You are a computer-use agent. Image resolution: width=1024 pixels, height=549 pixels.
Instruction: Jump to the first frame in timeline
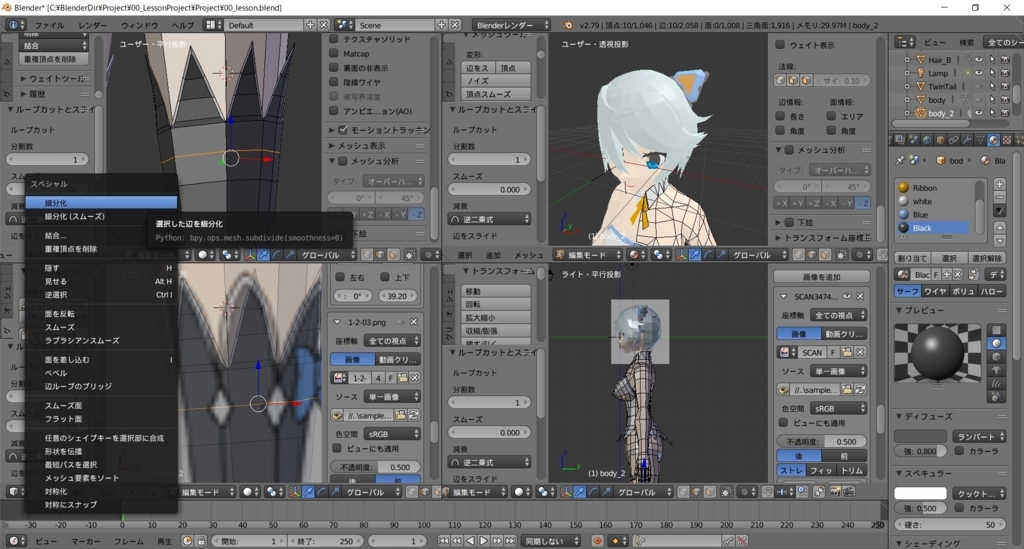[443, 541]
